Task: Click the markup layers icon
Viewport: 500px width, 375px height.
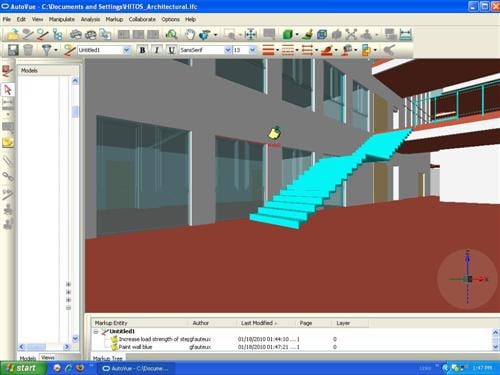Action: [366, 50]
